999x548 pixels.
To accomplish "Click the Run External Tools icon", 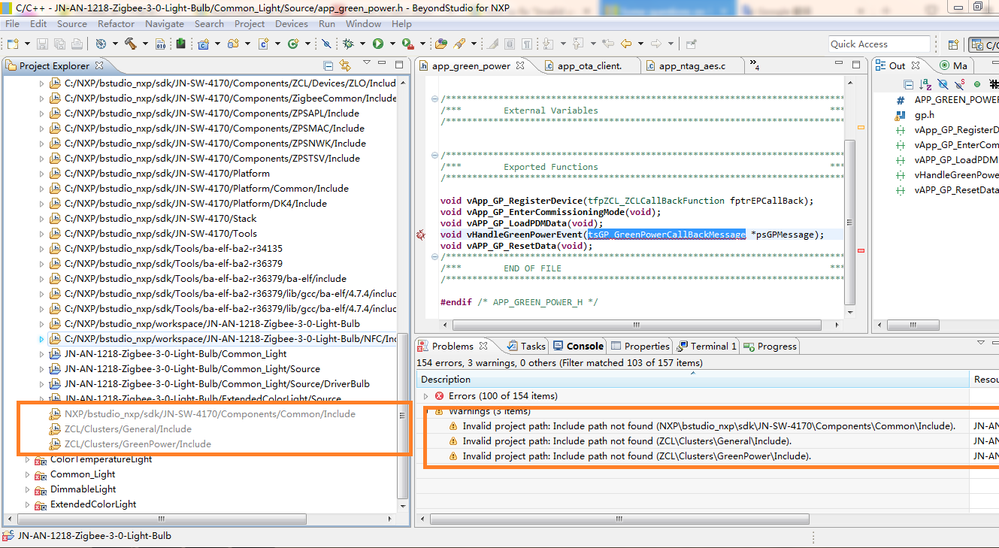I will pos(408,44).
